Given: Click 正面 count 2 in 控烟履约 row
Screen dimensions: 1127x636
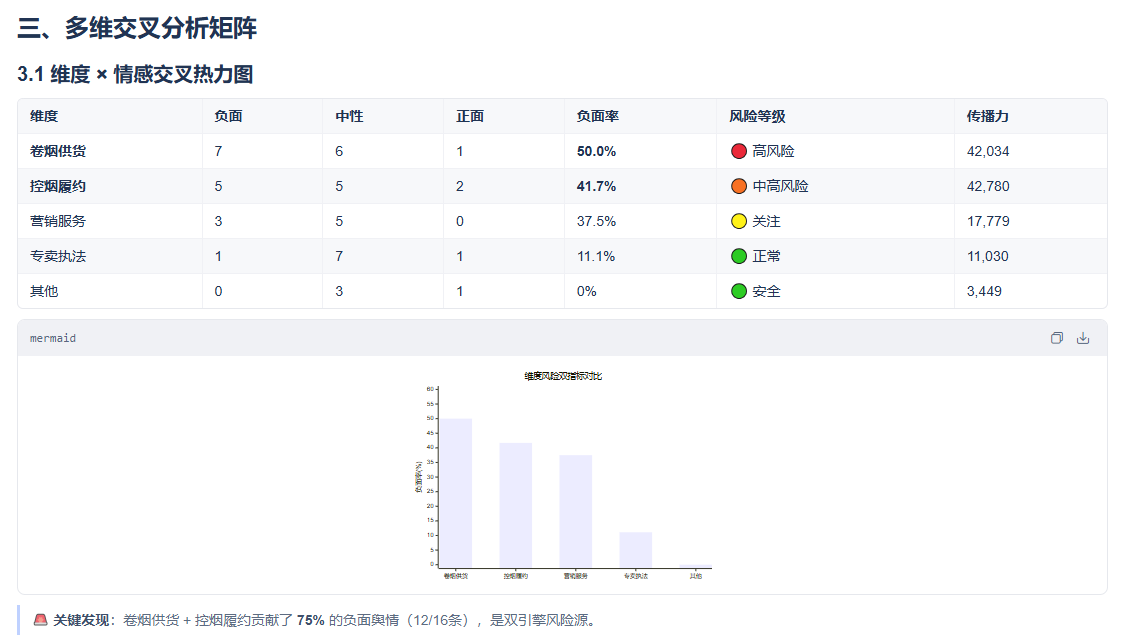Looking at the screenshot, I should click(x=460, y=186).
